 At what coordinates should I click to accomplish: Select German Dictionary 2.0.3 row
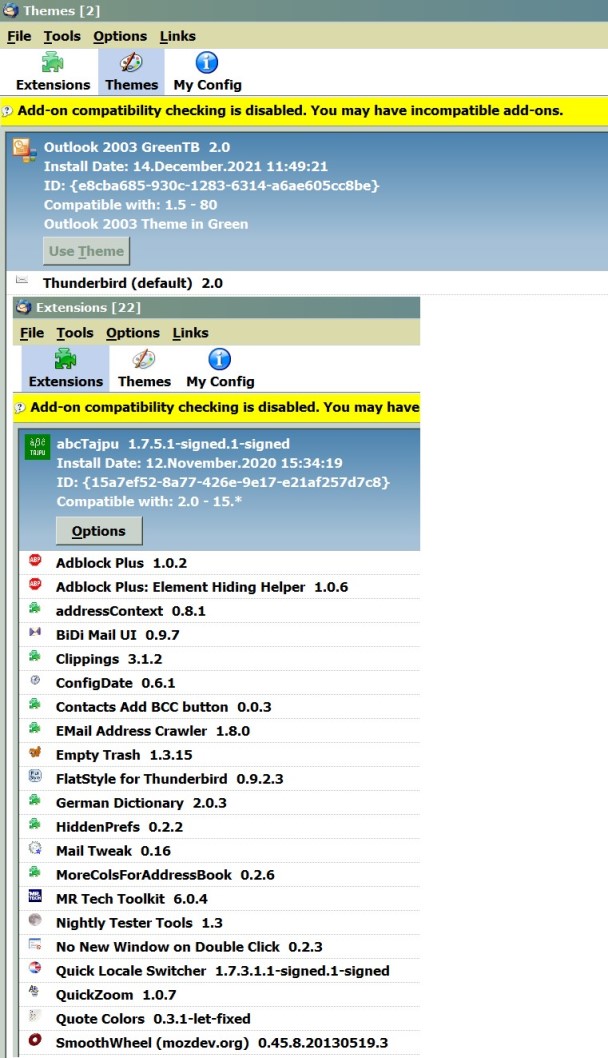pyautogui.click(x=219, y=803)
